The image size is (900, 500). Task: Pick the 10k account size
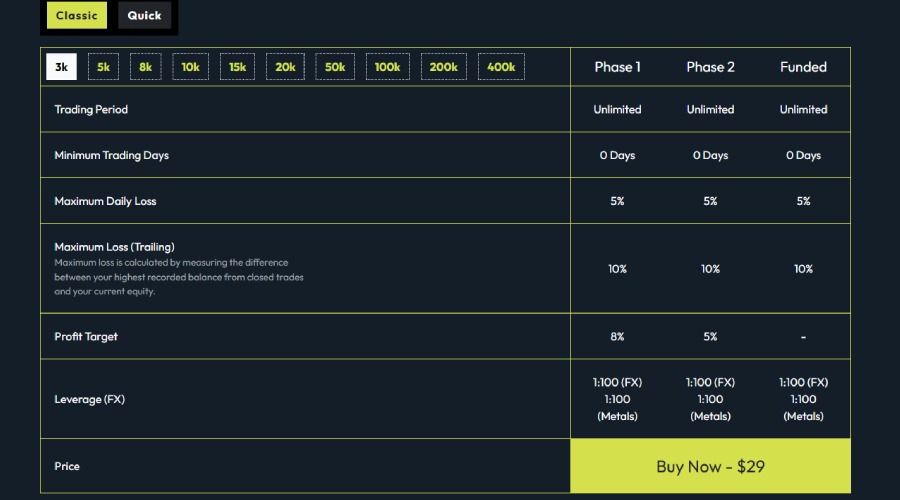pyautogui.click(x=190, y=67)
